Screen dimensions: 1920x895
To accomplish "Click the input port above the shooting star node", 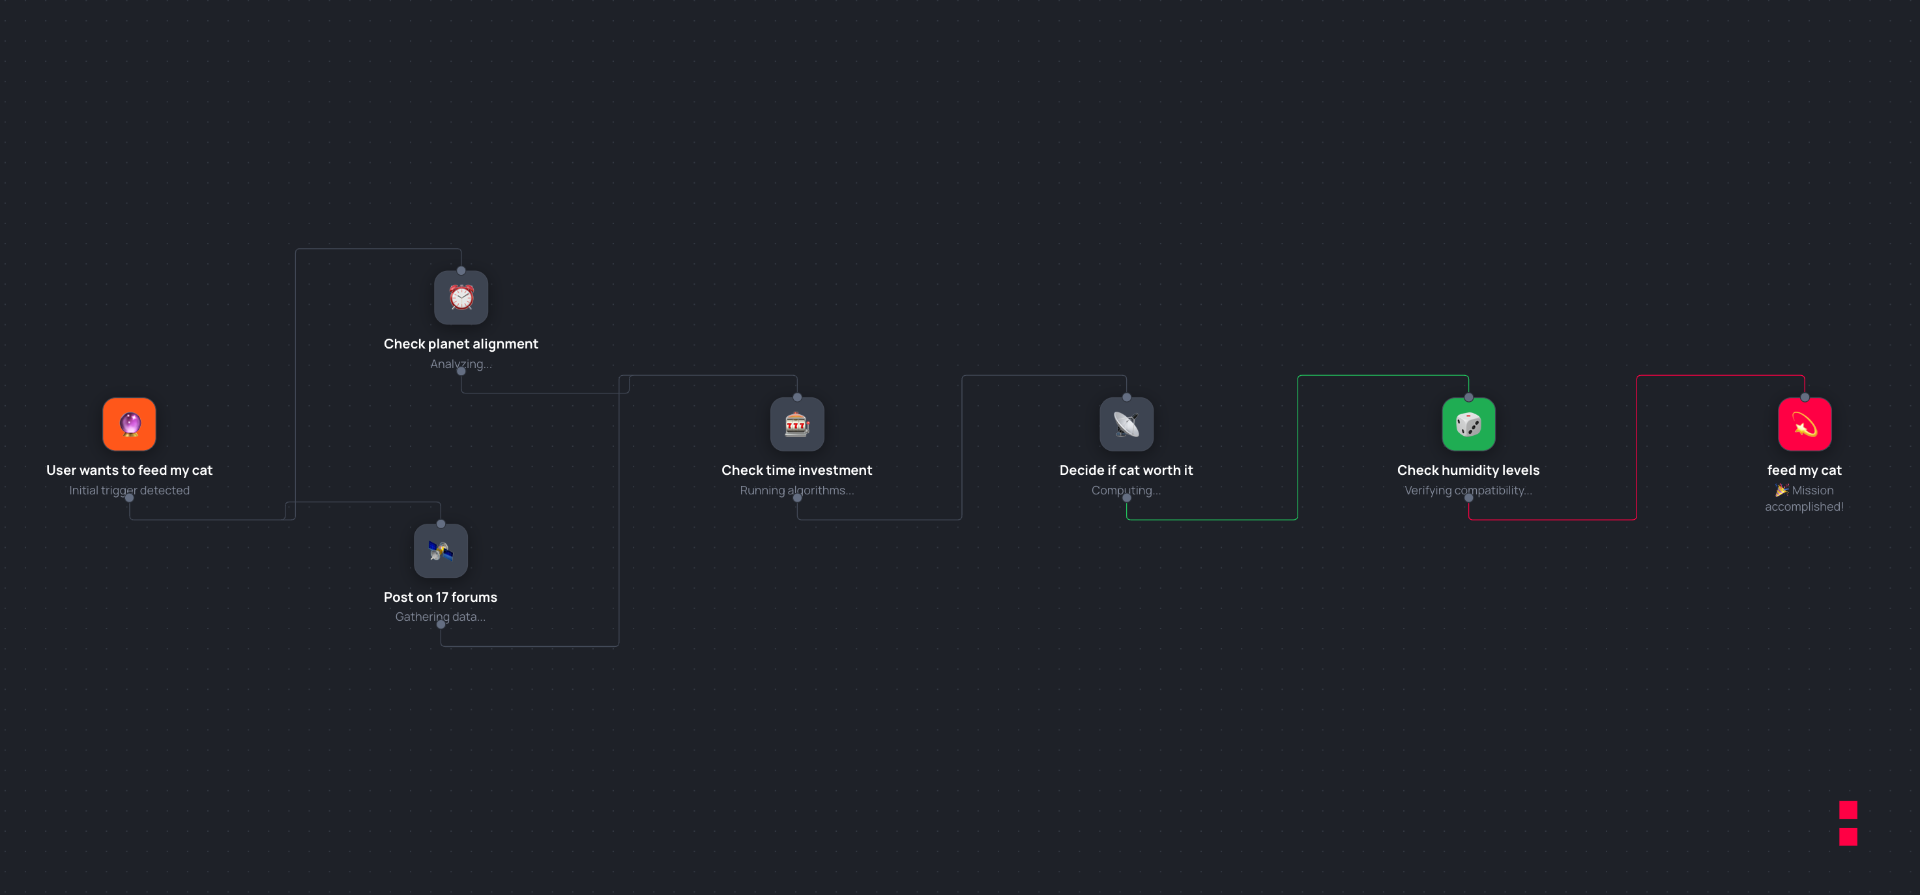I will [x=1805, y=397].
